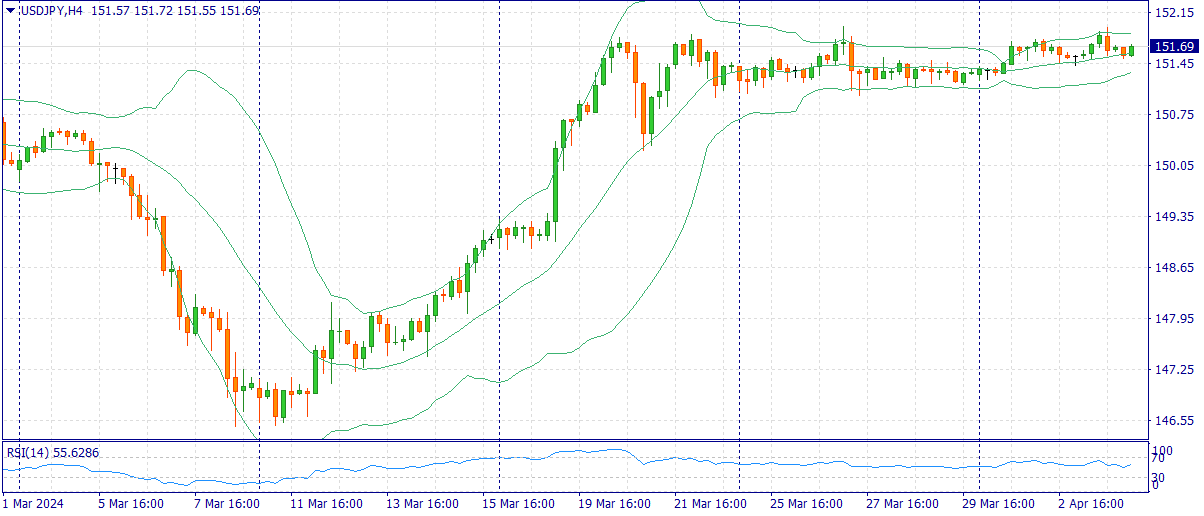Click the 27 Mar 16:00 time label
Screen dimensions: 1204x516
(901, 504)
